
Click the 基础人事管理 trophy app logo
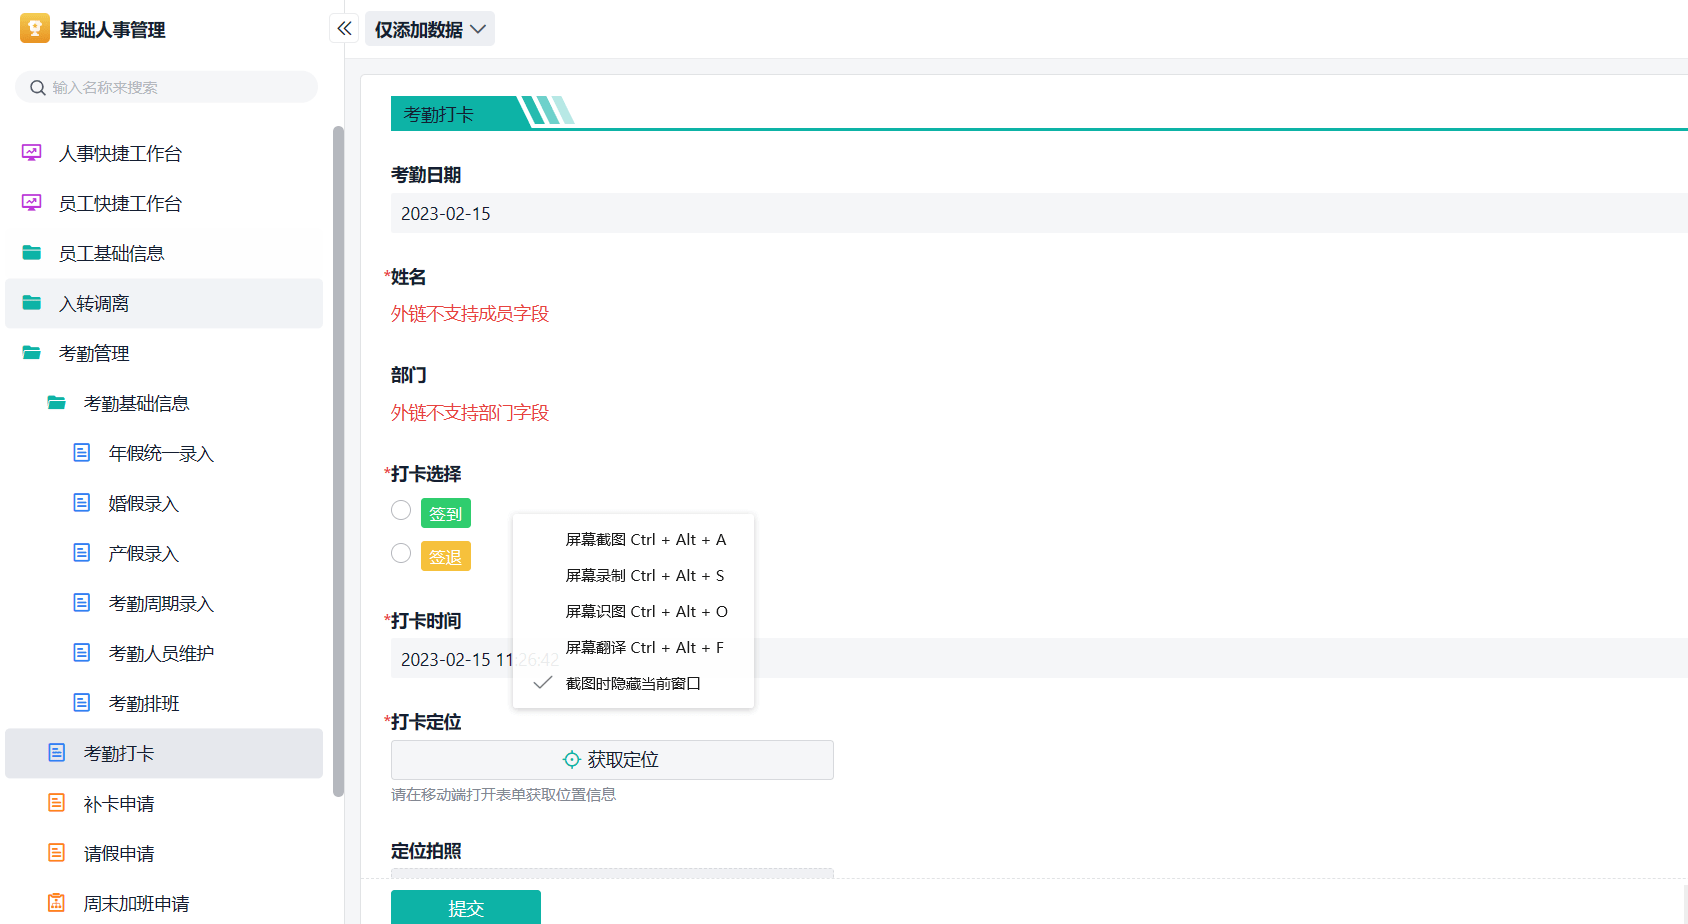(x=35, y=28)
